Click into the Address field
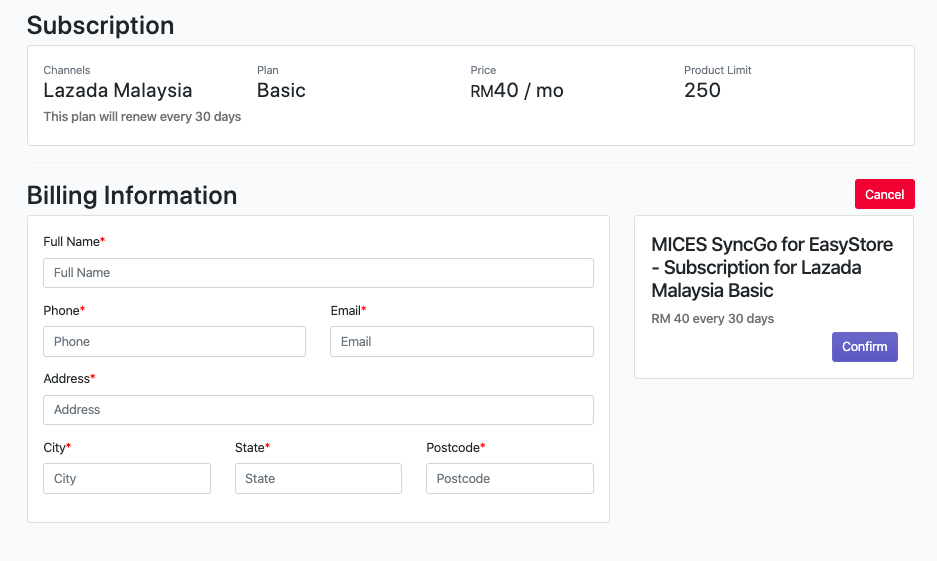The height and width of the screenshot is (561, 937). click(318, 410)
